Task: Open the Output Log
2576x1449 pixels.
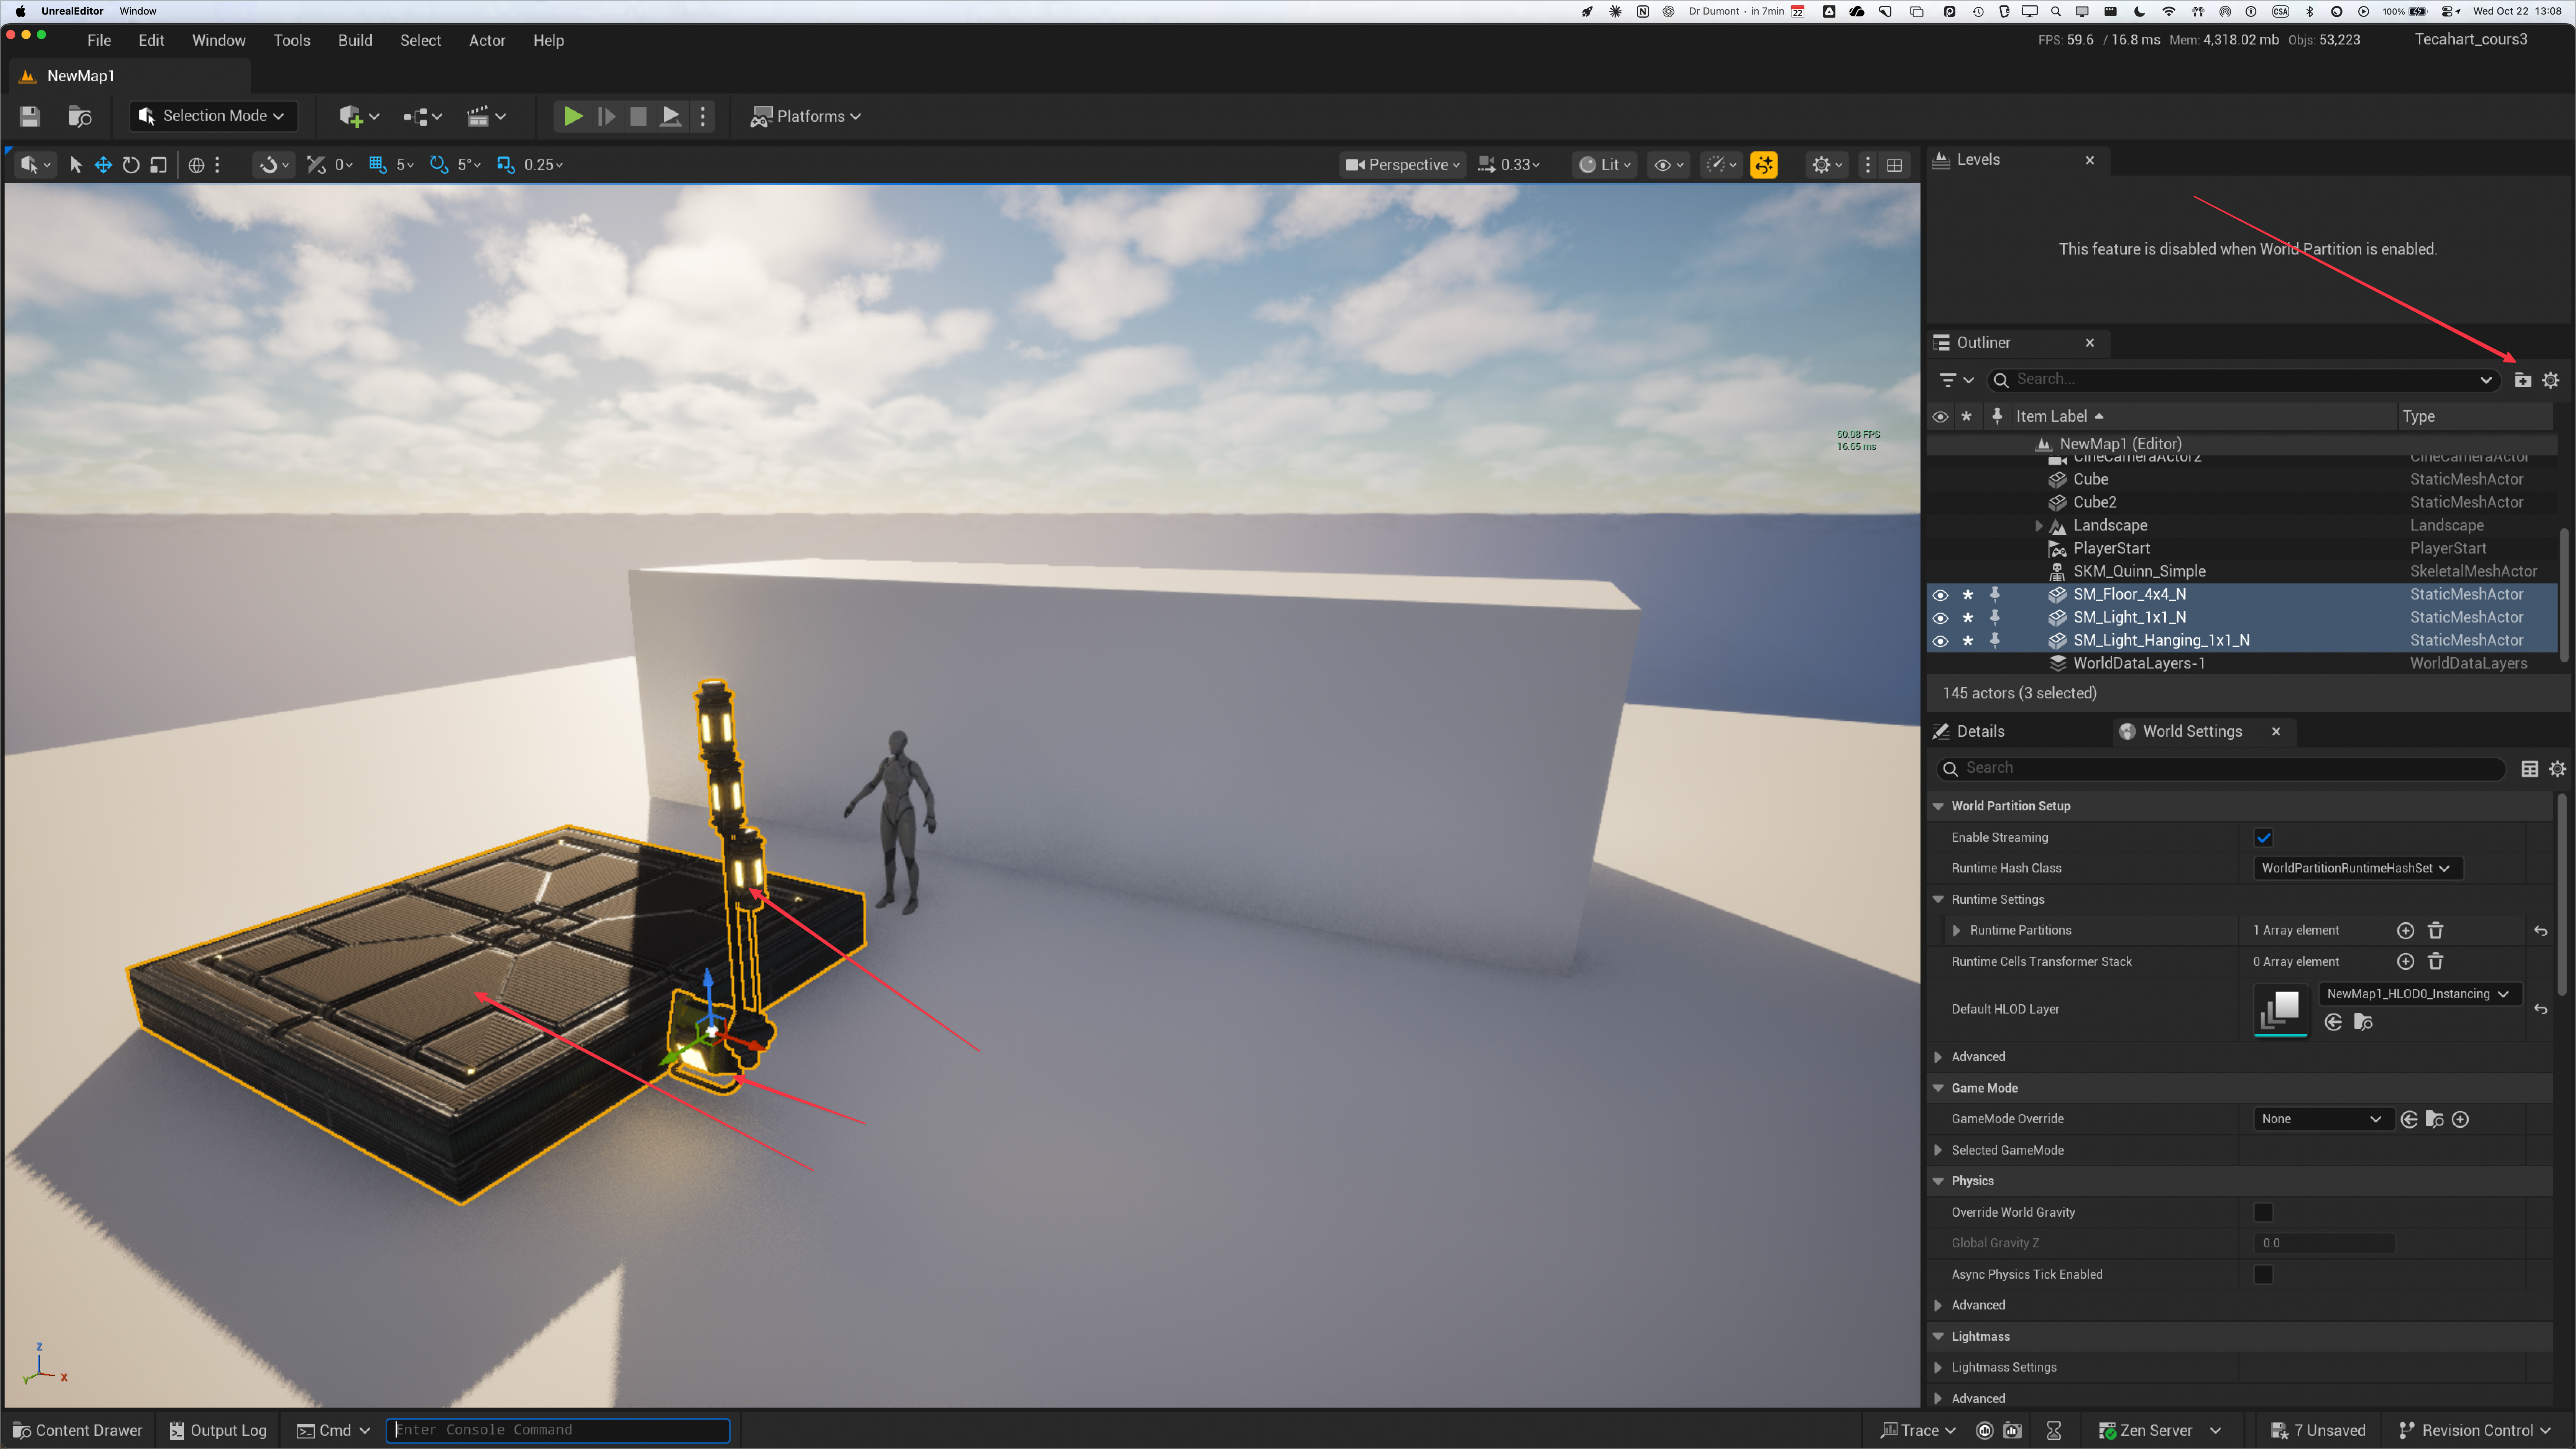Action: pos(218,1431)
